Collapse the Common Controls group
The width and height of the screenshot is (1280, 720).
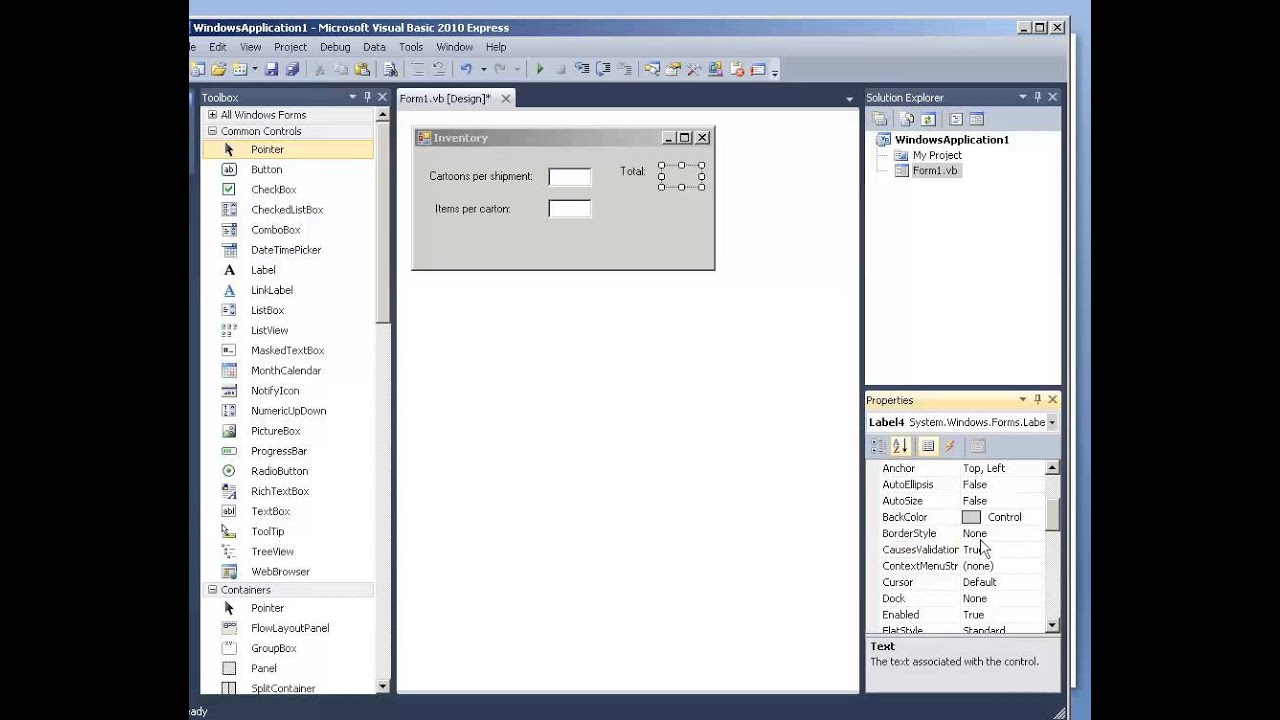pyautogui.click(x=212, y=131)
